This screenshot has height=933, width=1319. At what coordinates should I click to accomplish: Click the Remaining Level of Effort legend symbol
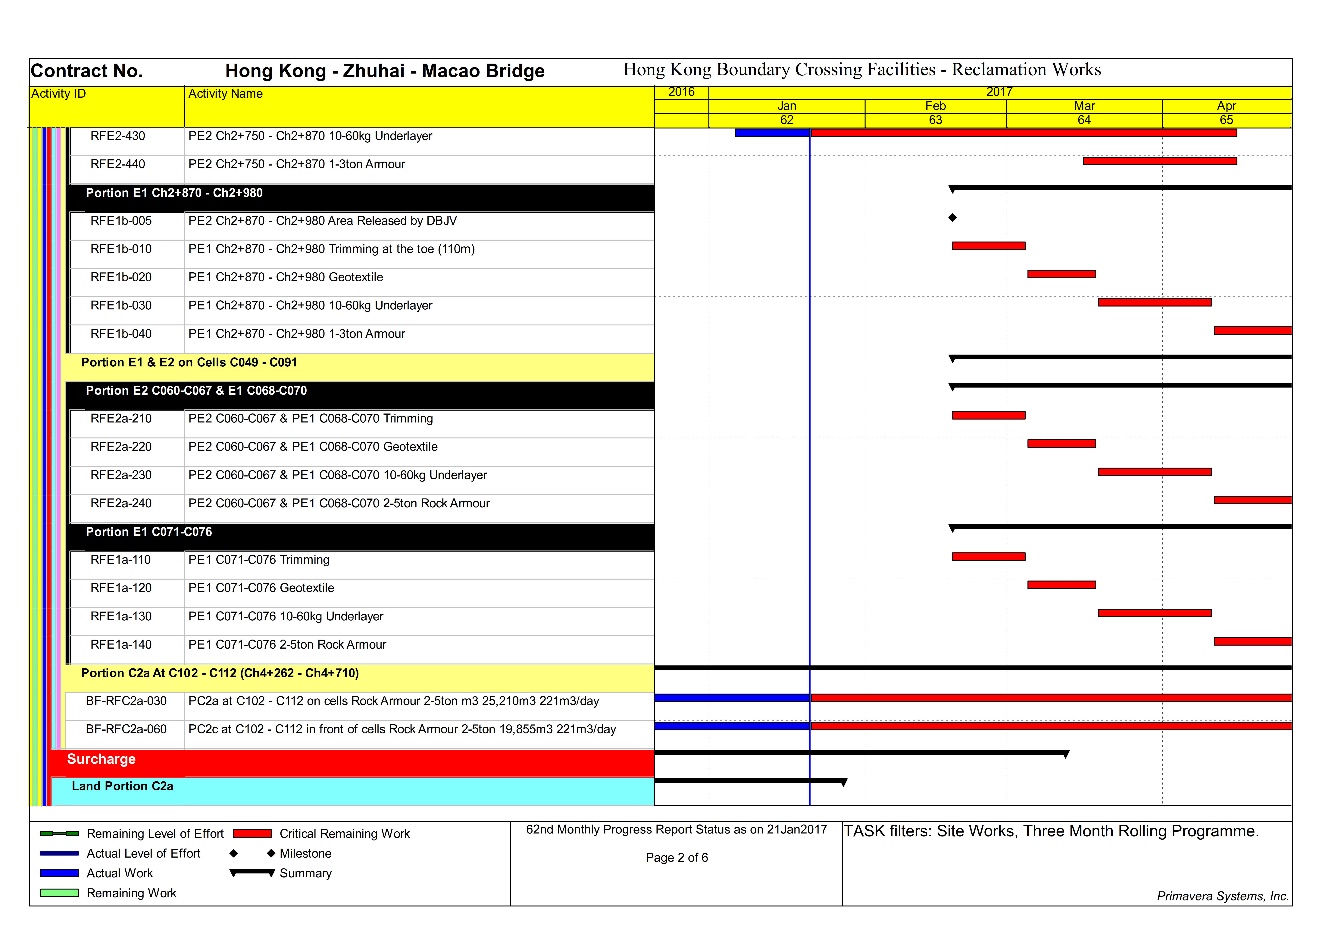tap(59, 833)
